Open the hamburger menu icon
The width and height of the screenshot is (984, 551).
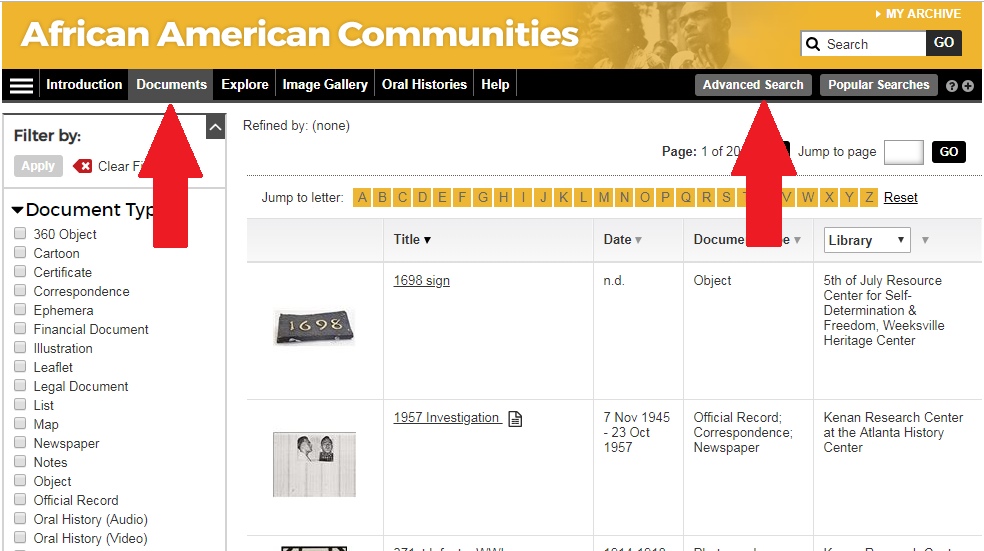[21, 85]
